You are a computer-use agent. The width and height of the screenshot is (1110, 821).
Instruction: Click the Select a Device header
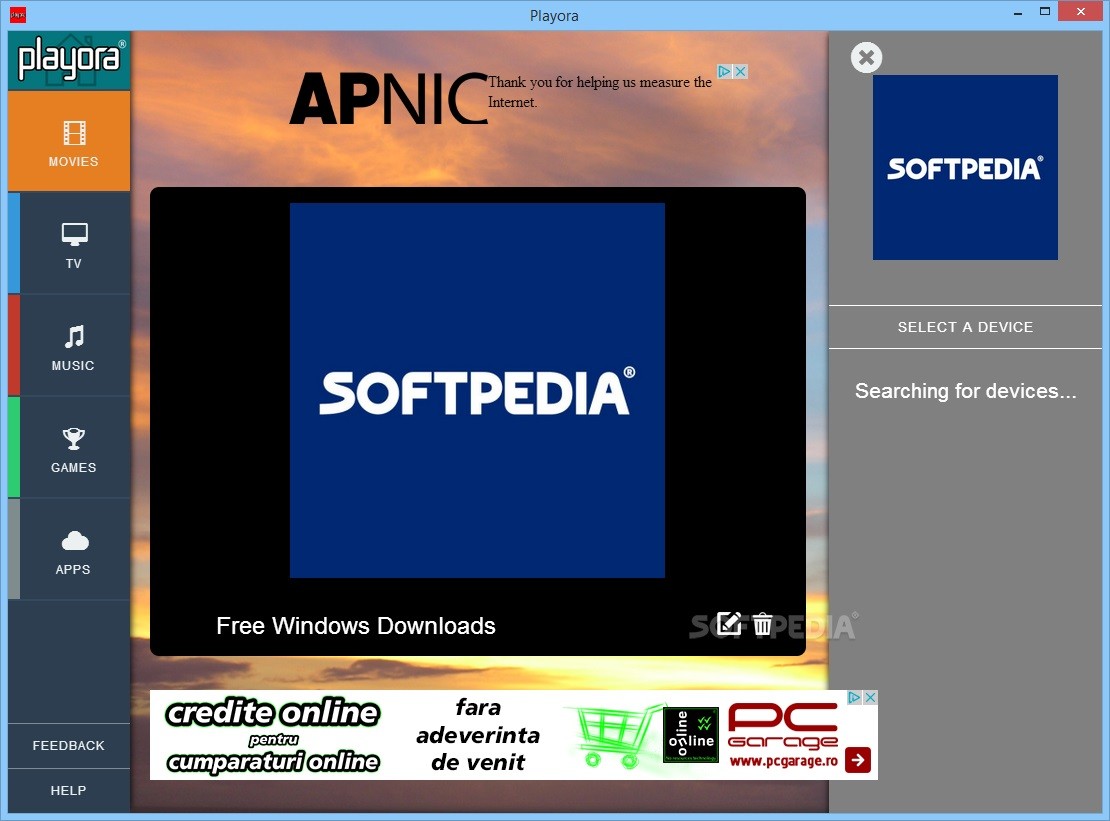(965, 327)
